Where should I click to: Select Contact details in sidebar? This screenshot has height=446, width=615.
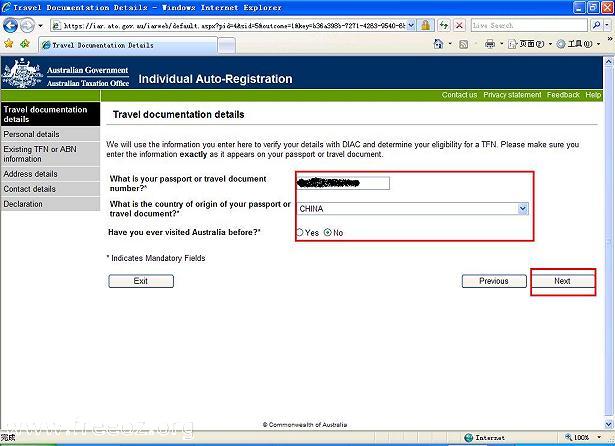[x=50, y=189]
